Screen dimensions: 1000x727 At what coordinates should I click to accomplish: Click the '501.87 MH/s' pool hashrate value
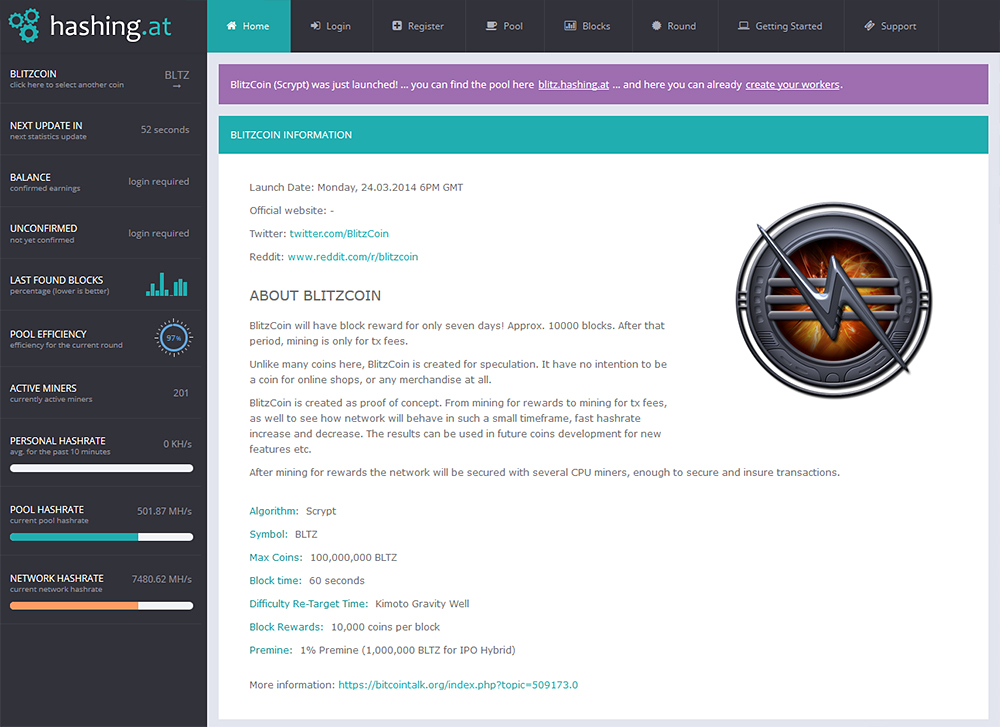pyautogui.click(x=165, y=511)
